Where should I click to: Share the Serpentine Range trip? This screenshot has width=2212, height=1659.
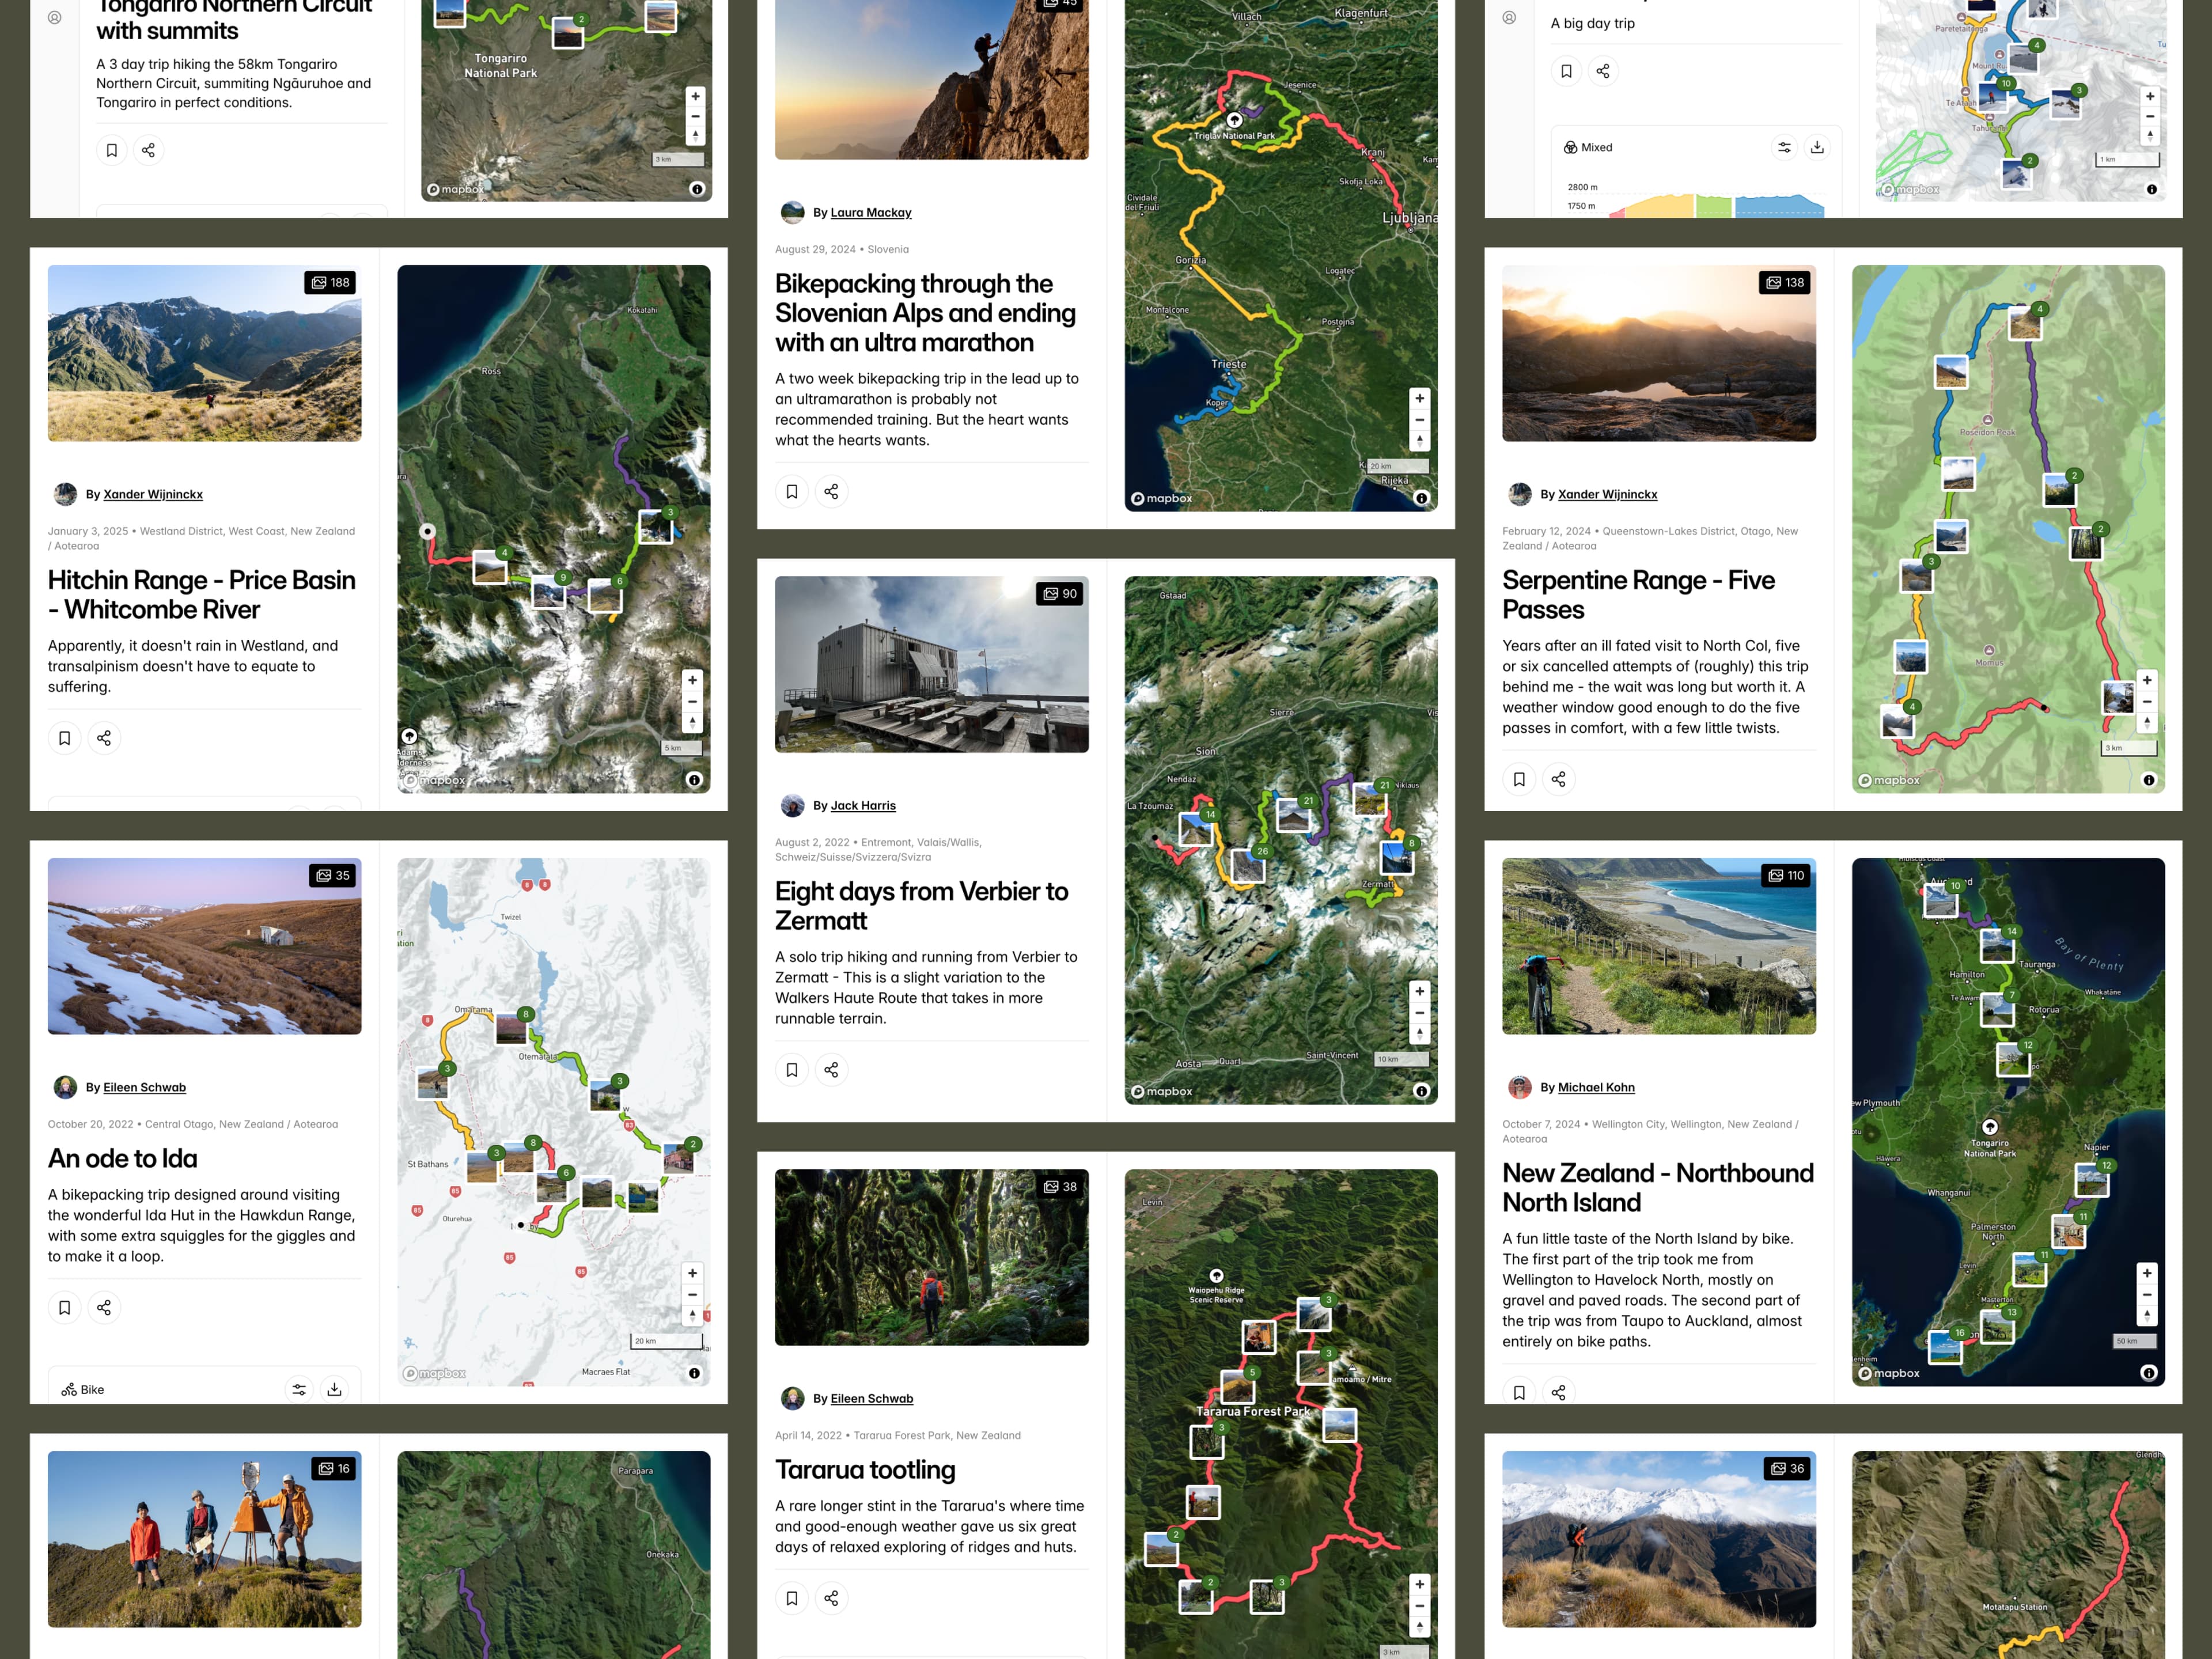[x=1558, y=779]
